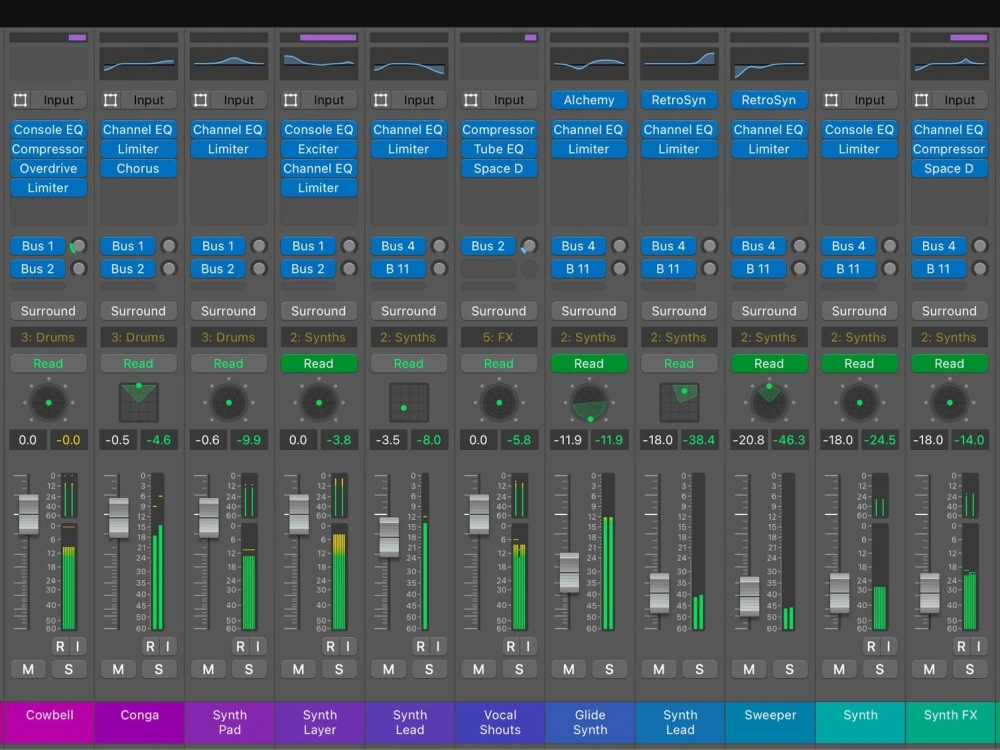The height and width of the screenshot is (750, 1000).
Task: Solo the Synth FX channel
Action: coord(969,669)
